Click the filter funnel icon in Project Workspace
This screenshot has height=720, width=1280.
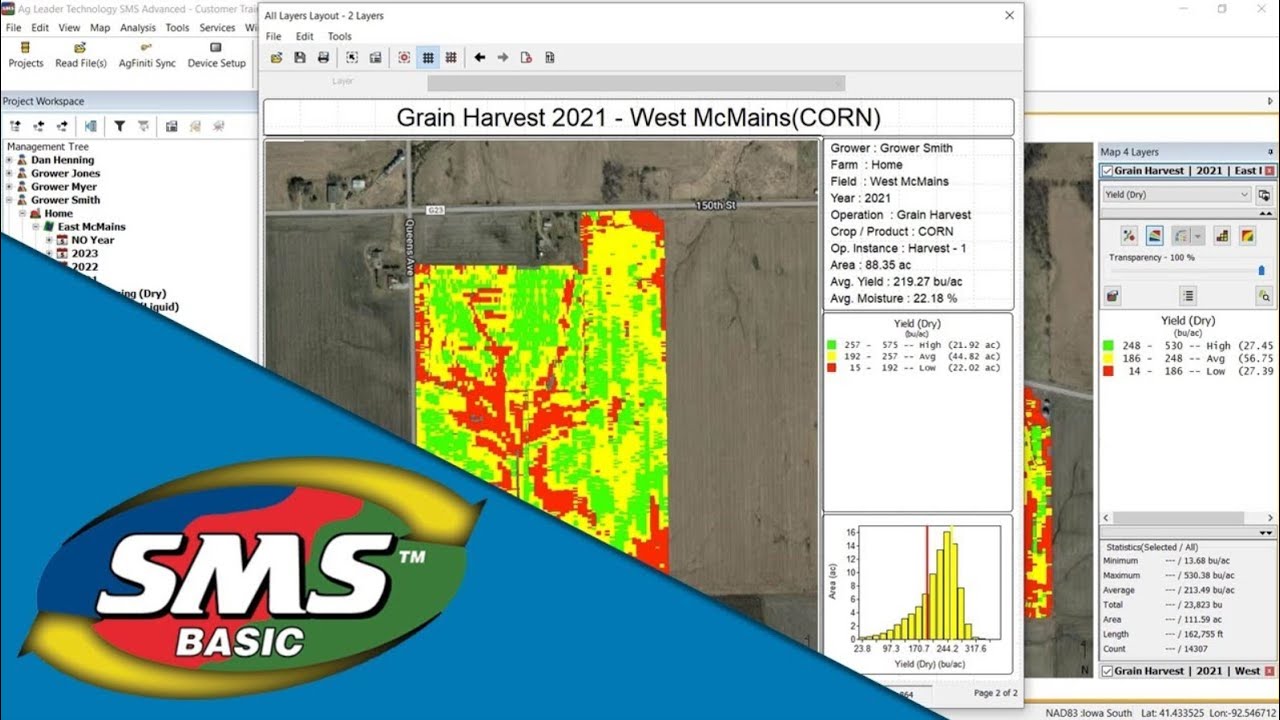pos(119,126)
